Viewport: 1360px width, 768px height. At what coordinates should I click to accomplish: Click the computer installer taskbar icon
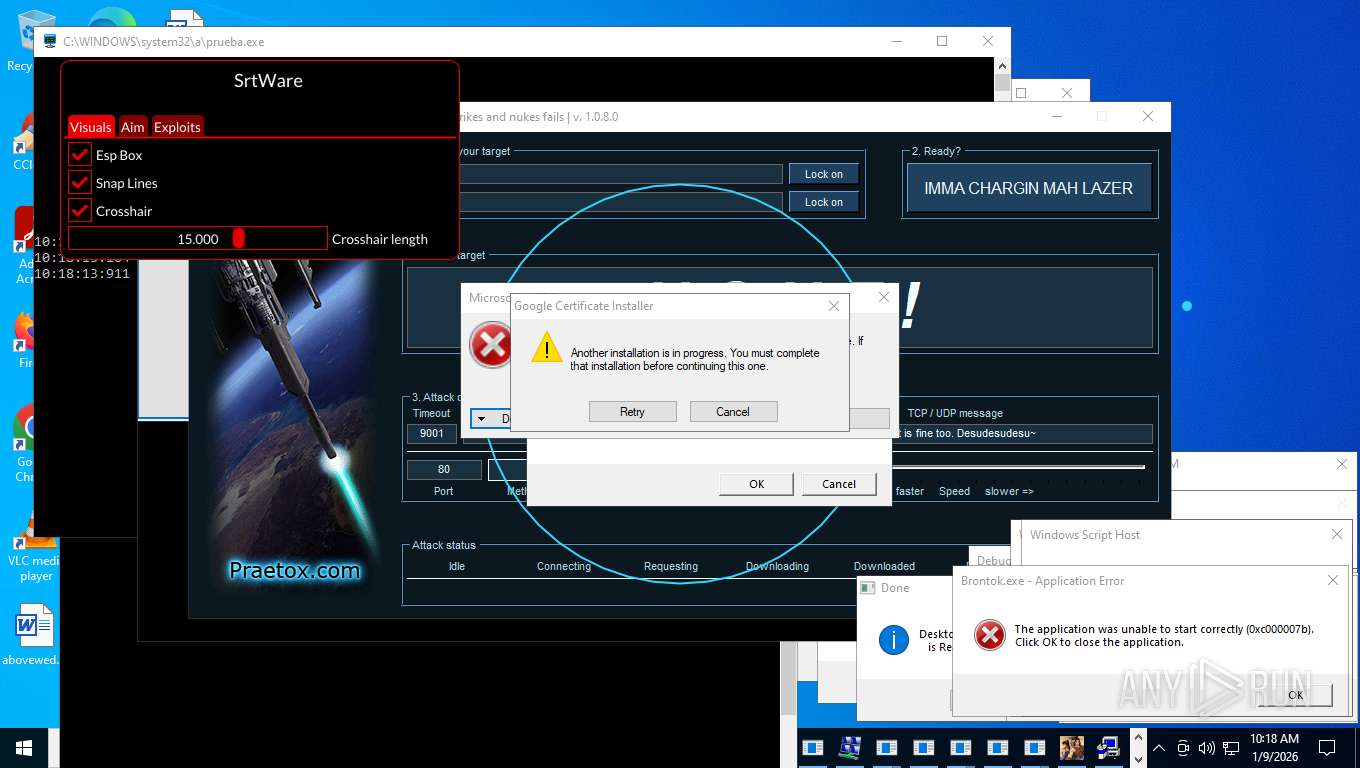click(1107, 747)
